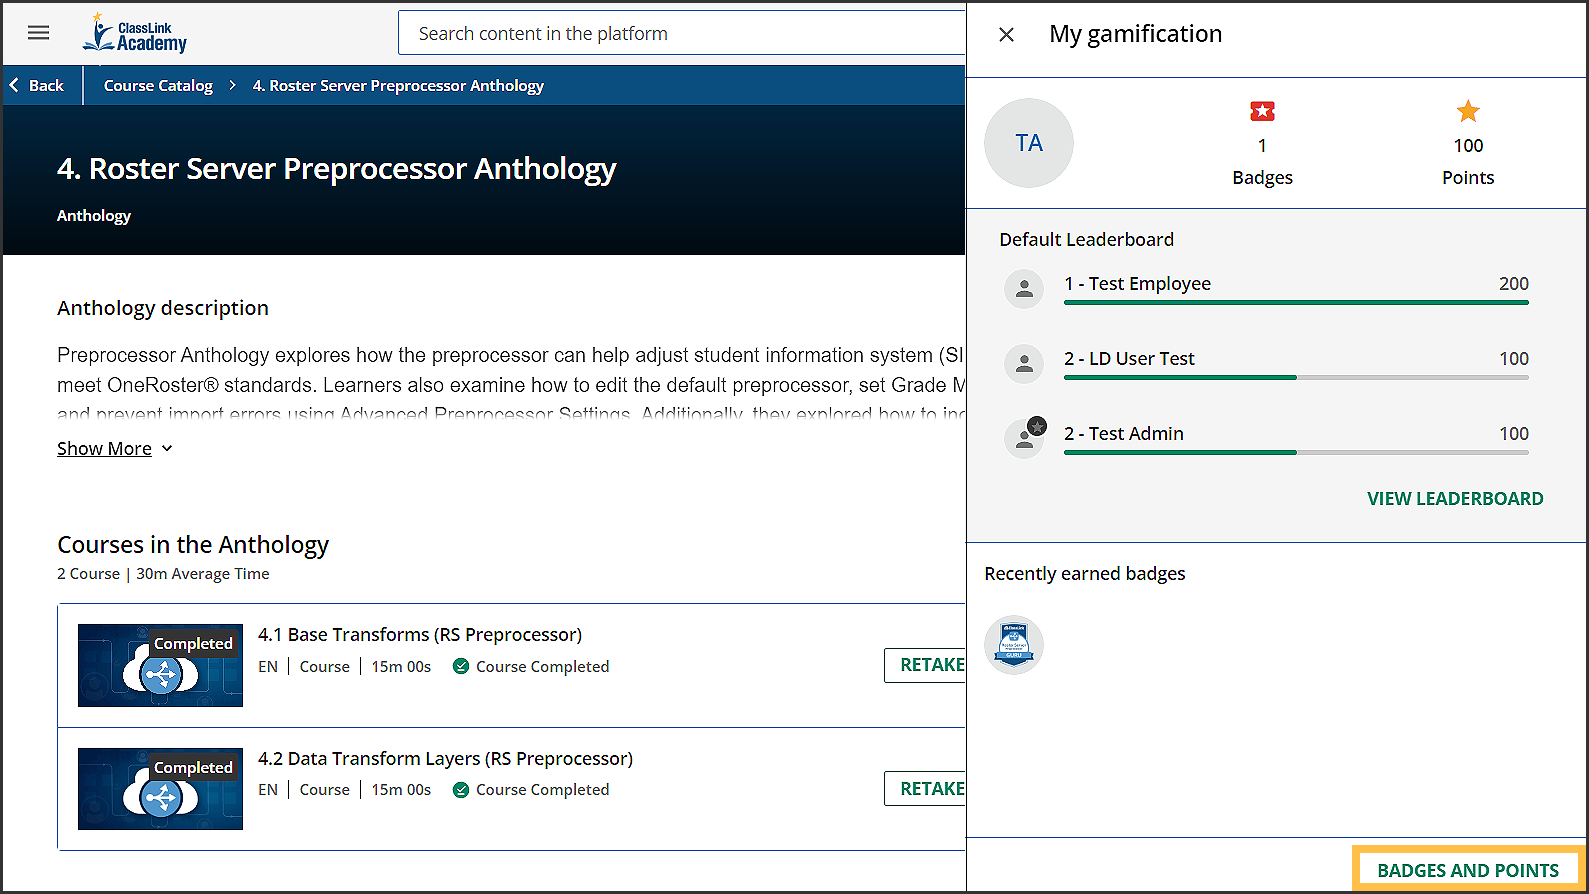
Task: Go Back using the chevron button
Action: coord(37,86)
